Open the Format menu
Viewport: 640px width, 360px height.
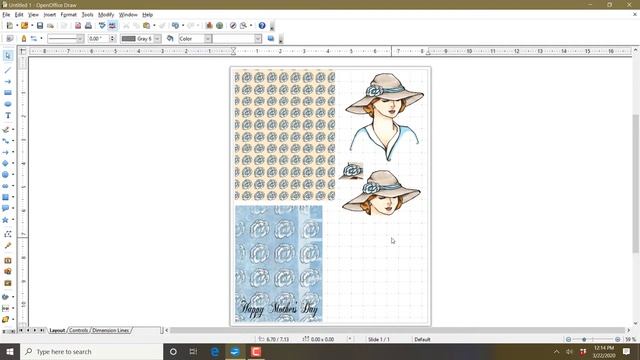click(x=68, y=15)
